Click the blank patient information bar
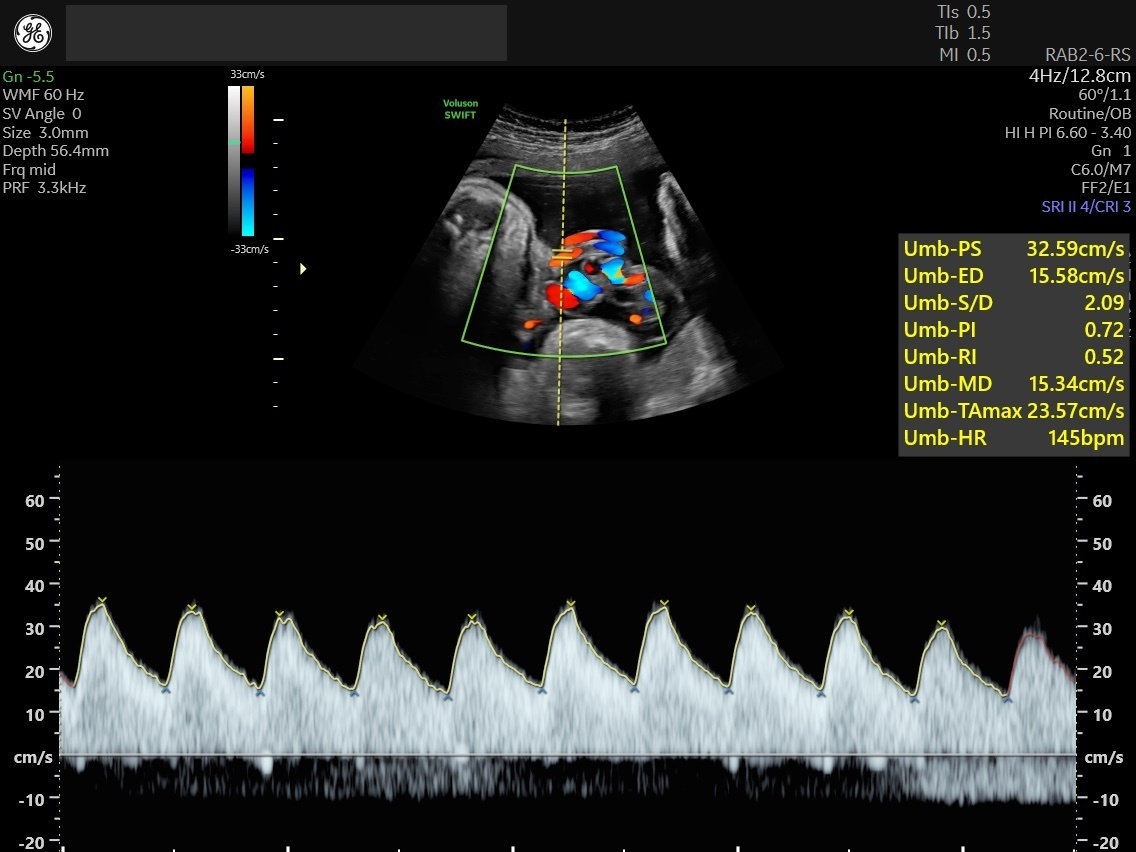Screen dimensions: 1136x852 tap(286, 33)
